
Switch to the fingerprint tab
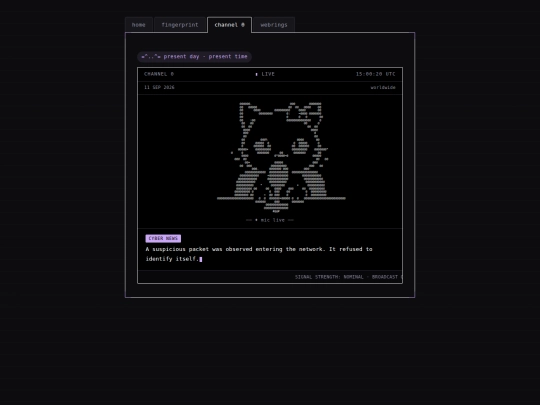coord(180,25)
